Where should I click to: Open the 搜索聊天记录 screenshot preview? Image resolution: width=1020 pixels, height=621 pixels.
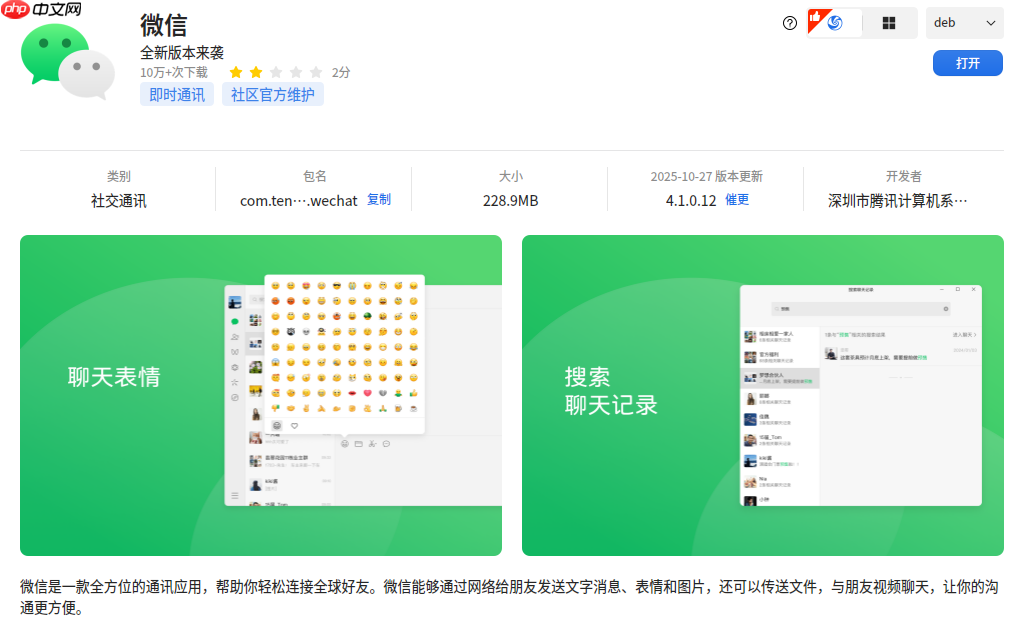tap(762, 395)
